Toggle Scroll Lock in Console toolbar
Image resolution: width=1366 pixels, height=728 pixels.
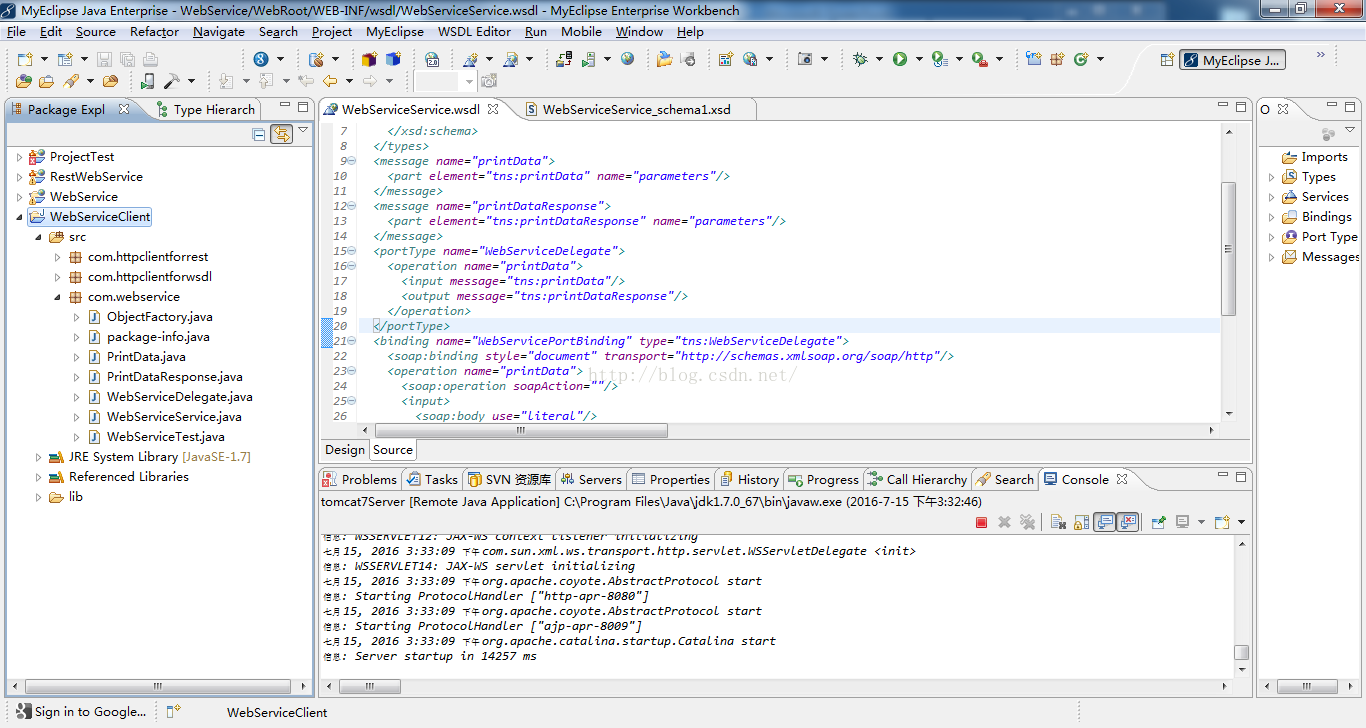pyautogui.click(x=1081, y=522)
